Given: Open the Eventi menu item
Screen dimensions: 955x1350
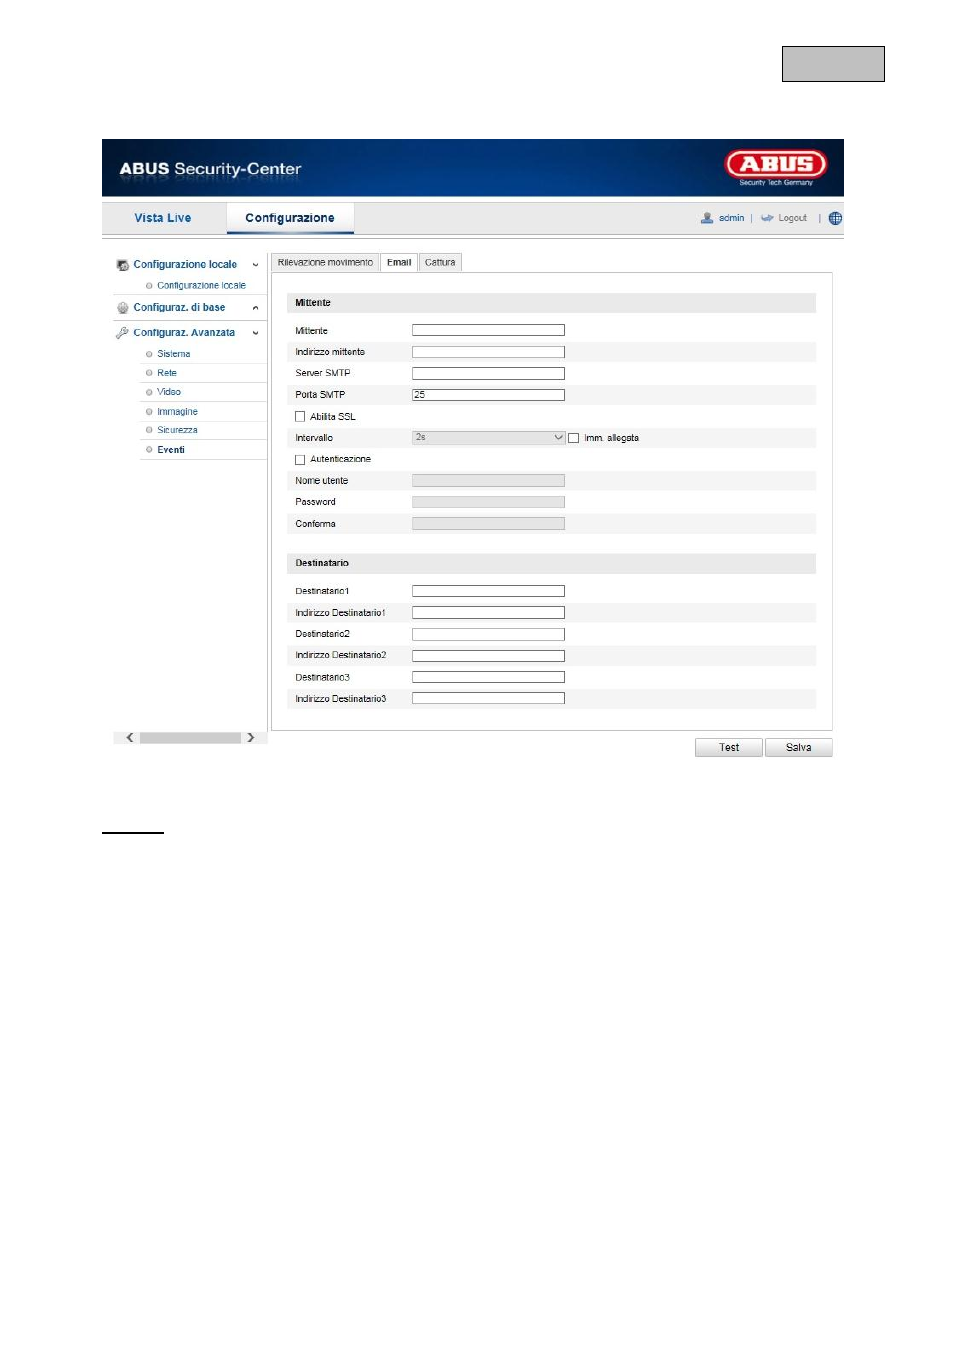Looking at the screenshot, I should point(171,450).
